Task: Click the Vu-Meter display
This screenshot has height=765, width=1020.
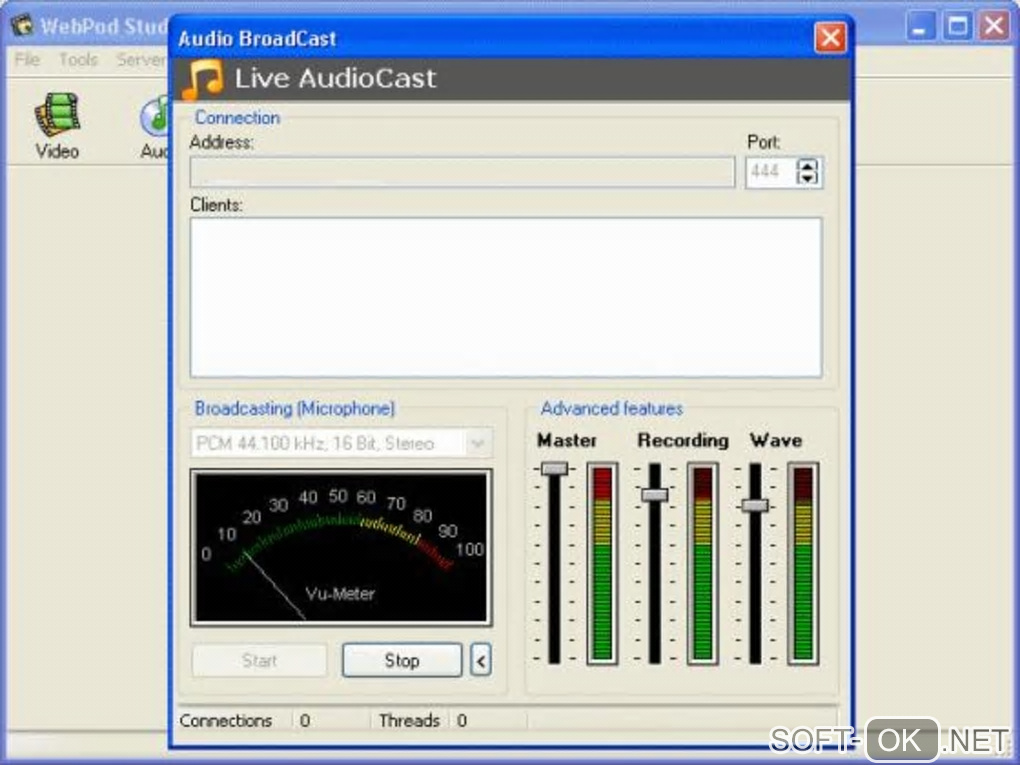Action: click(341, 548)
